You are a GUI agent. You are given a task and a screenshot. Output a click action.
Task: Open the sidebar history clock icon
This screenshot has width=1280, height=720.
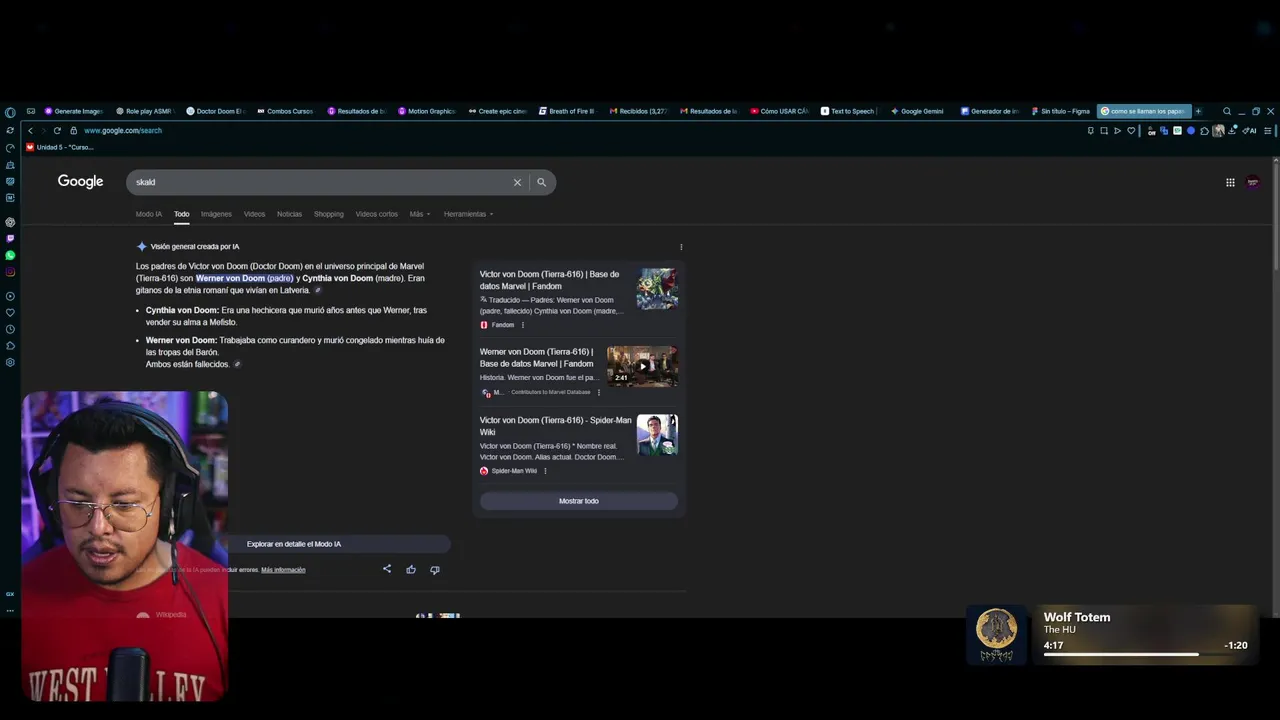click(10, 329)
